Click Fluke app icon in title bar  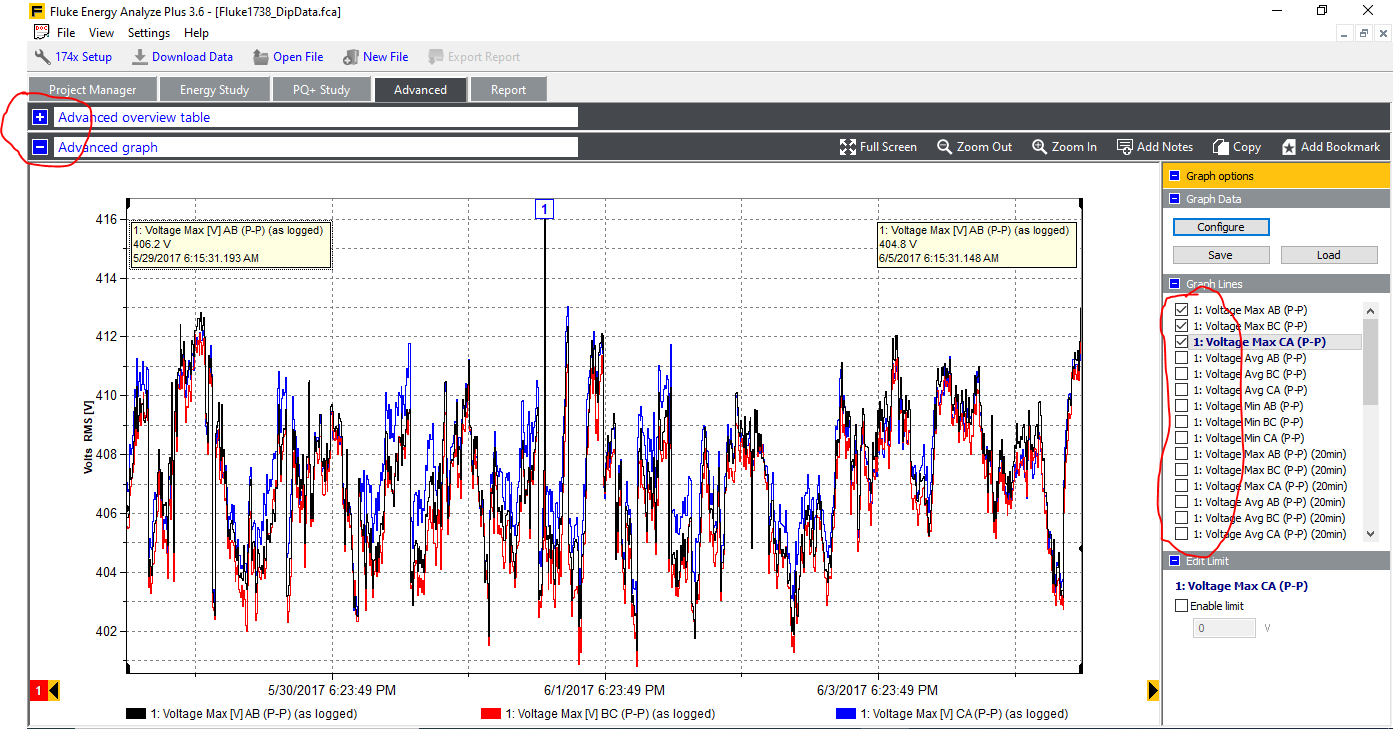click(37, 11)
